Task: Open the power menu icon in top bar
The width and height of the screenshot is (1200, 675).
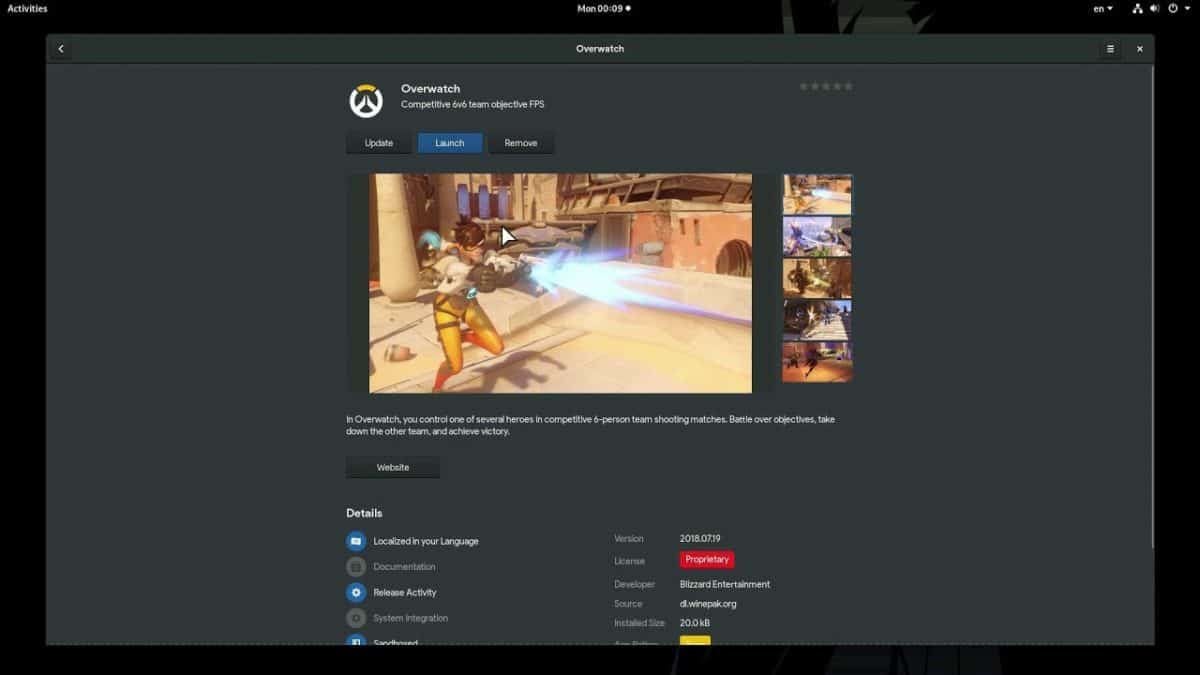Action: (x=1172, y=8)
